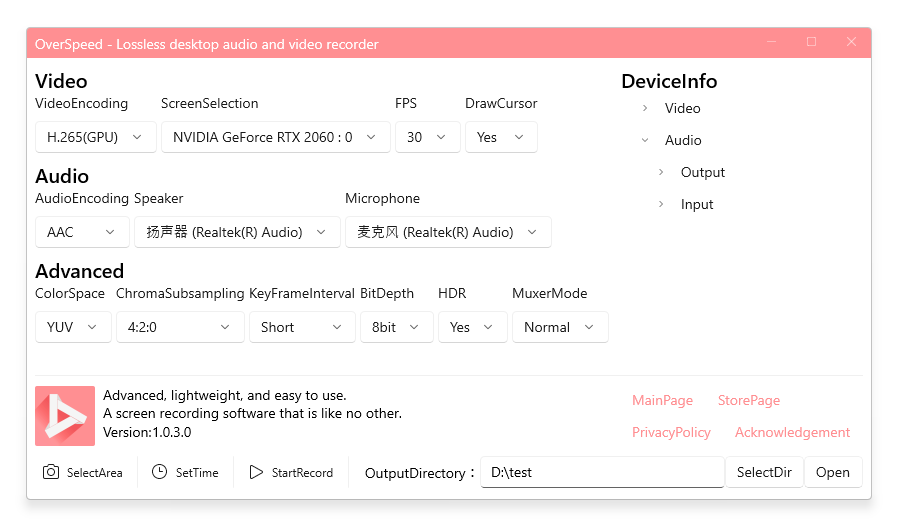
Task: Click the SelectDir button
Action: [x=764, y=472]
